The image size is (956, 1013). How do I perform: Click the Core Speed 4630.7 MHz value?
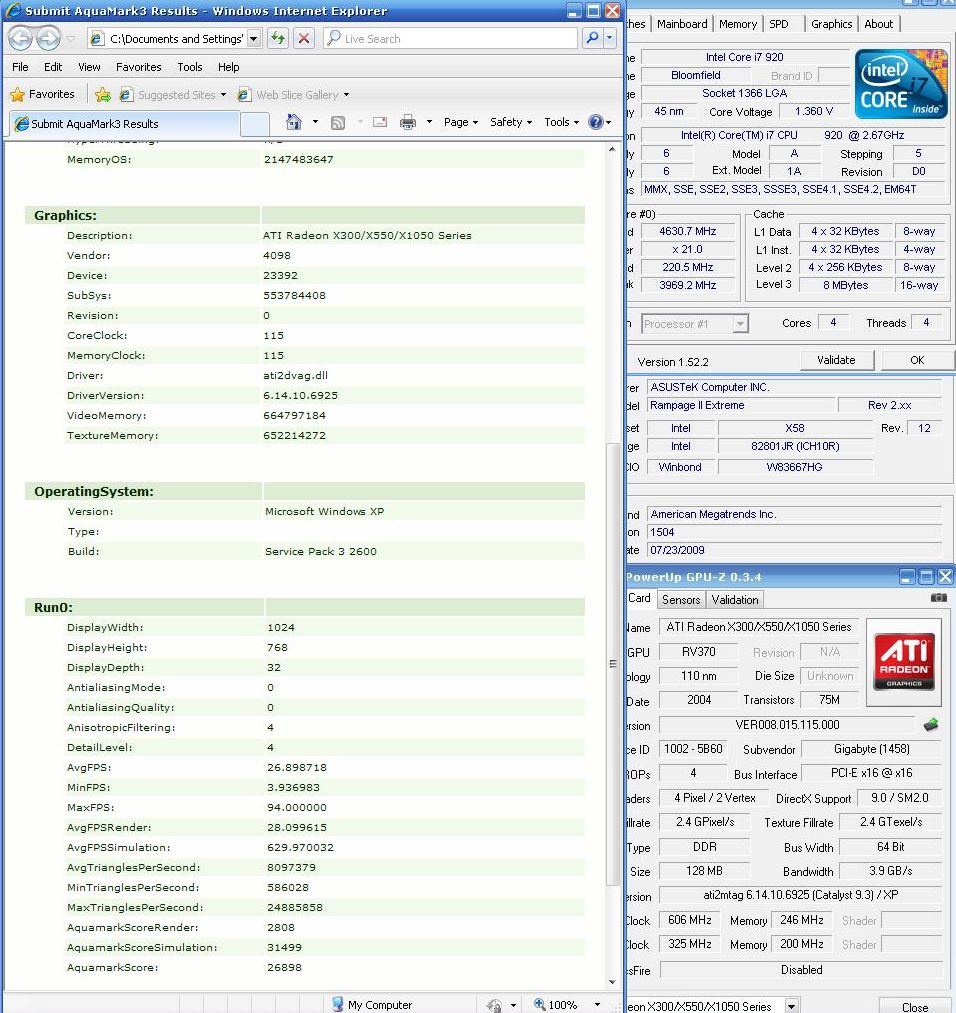coord(687,231)
